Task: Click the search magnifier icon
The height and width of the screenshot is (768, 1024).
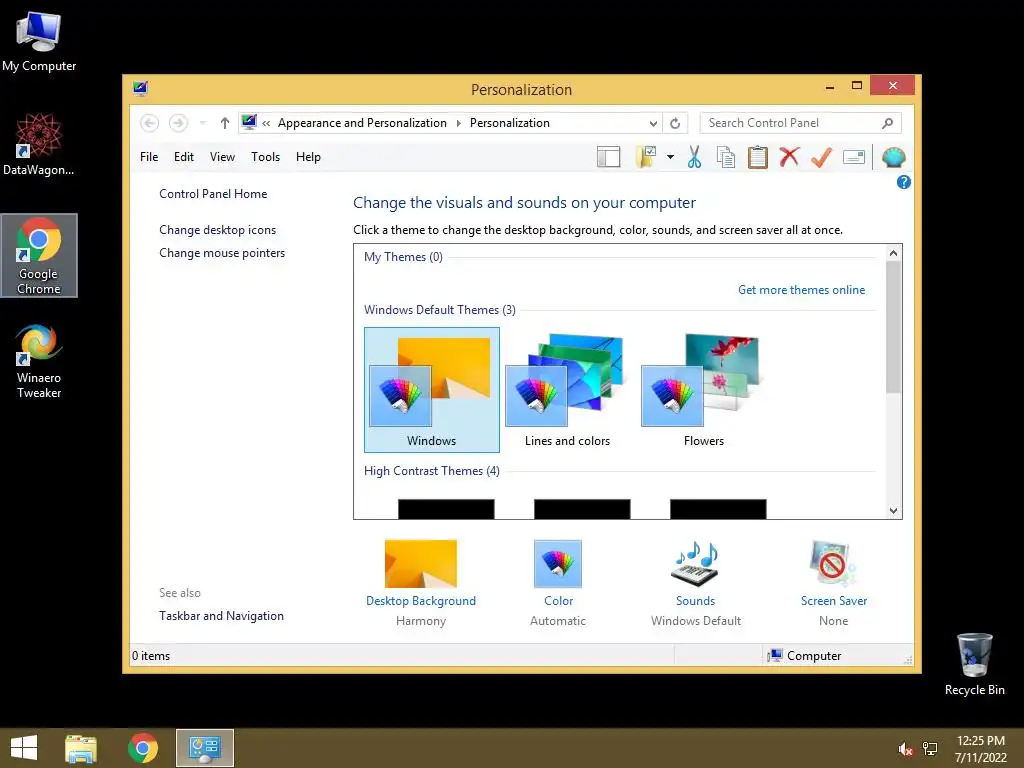Action: 887,123
